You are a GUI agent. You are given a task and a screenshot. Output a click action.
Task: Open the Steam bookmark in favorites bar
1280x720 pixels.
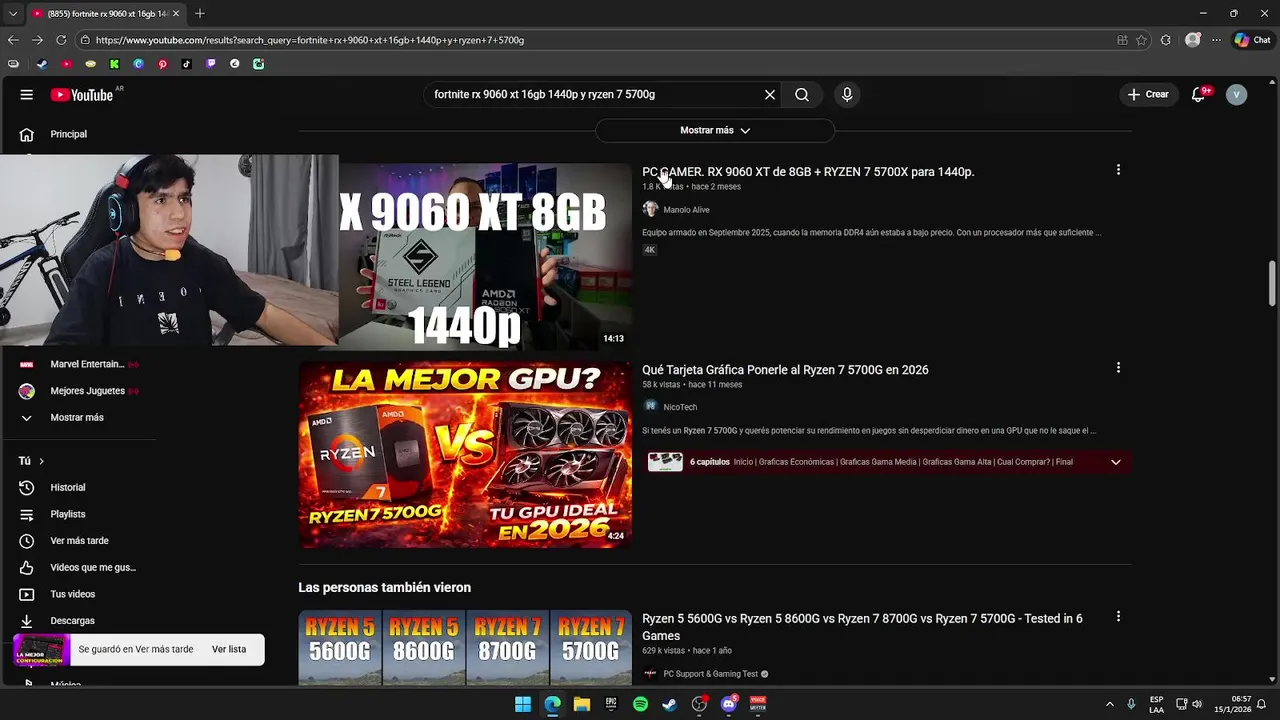click(42, 64)
